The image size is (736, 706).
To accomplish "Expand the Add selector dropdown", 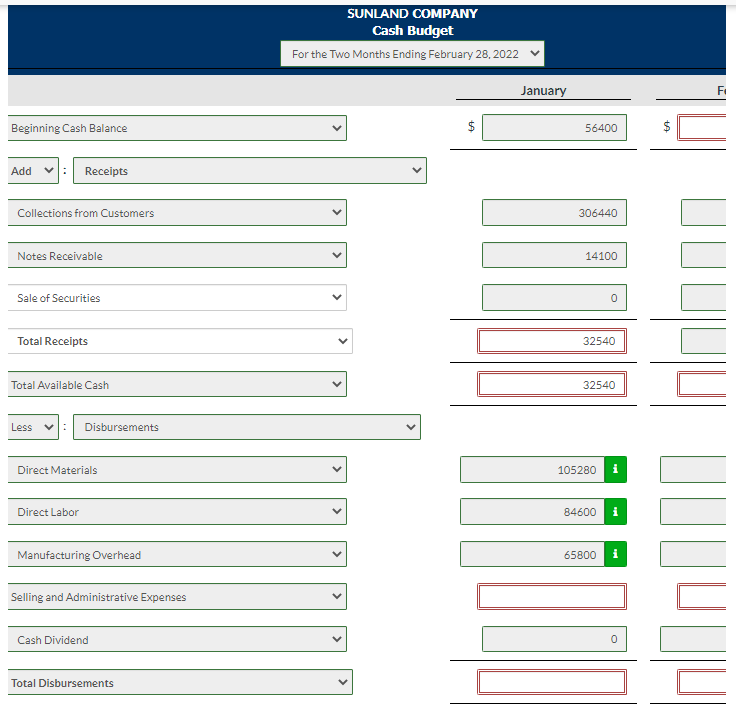I will click(33, 171).
